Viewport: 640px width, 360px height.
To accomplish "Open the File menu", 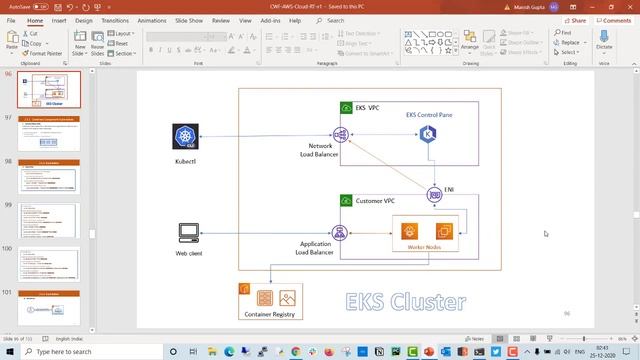I will point(11,20).
